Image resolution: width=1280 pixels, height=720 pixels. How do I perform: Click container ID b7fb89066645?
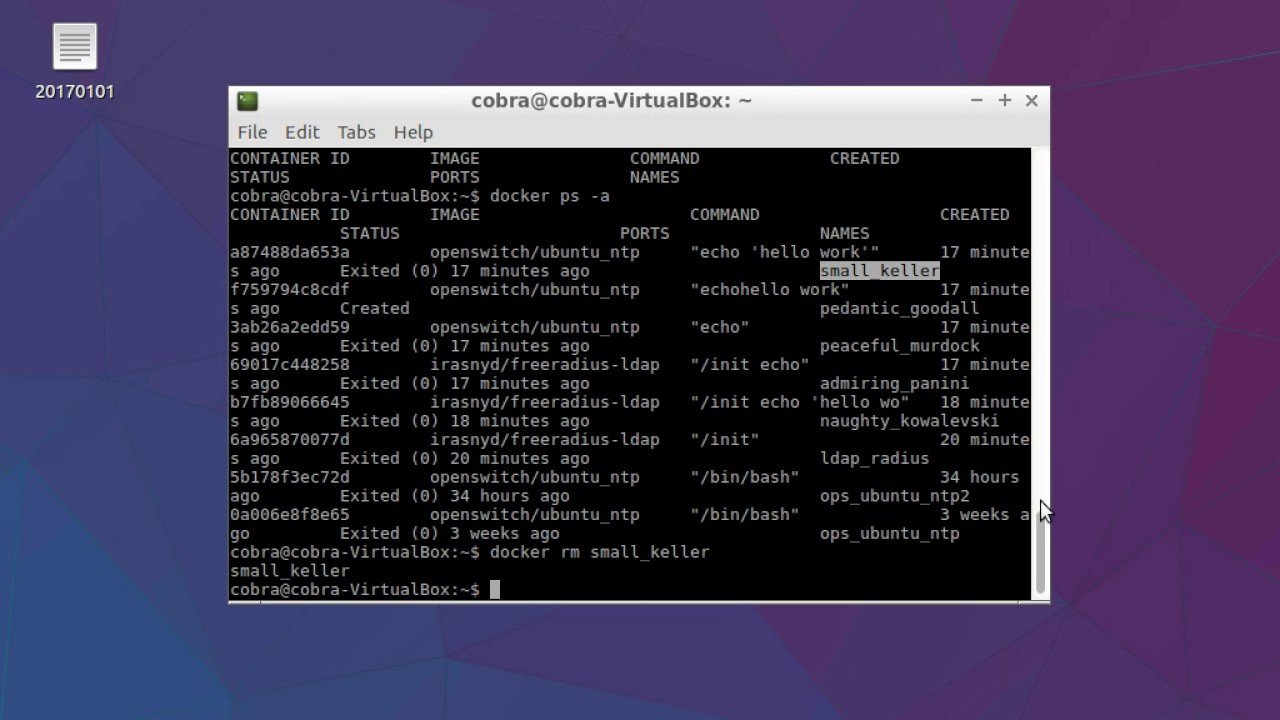(x=290, y=402)
